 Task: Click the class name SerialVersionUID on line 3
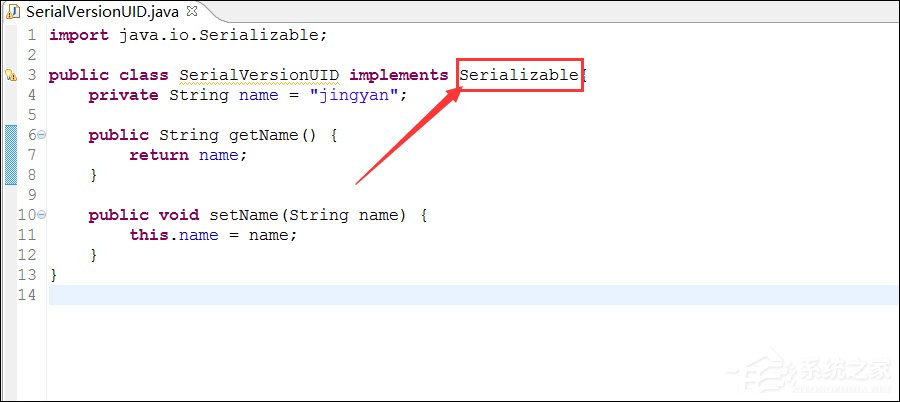point(259,75)
